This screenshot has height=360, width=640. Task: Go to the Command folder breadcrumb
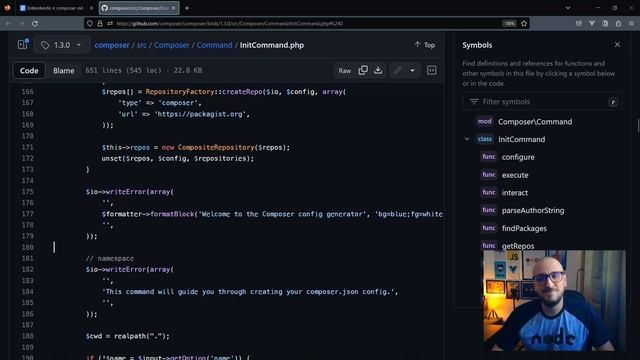[214, 45]
